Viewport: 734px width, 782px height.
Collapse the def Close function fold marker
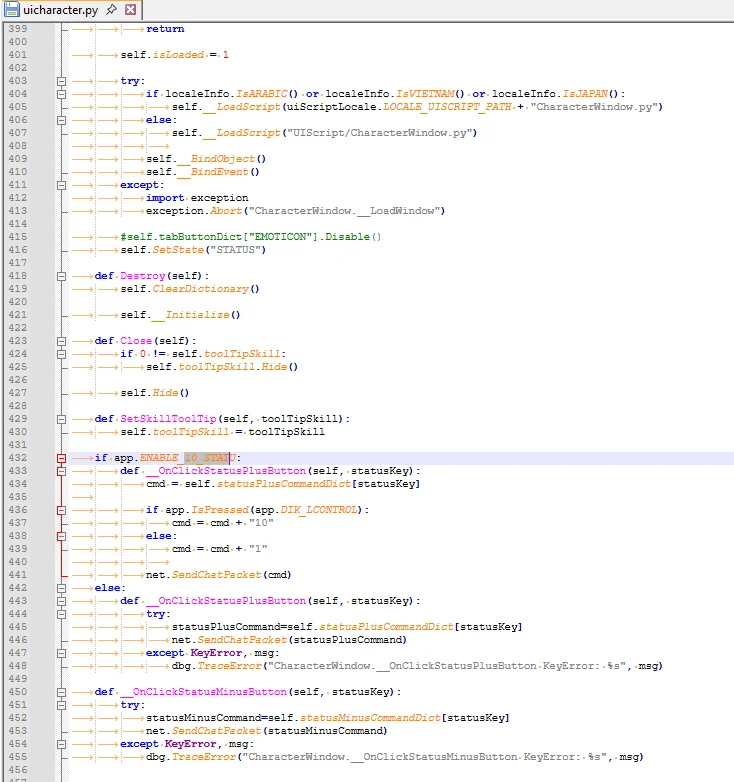pyautogui.click(x=61, y=341)
